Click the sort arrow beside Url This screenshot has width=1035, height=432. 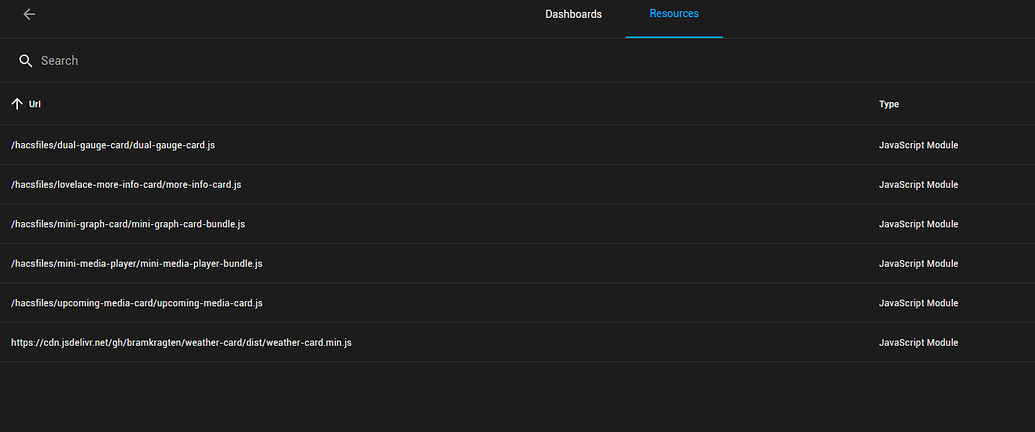point(17,104)
